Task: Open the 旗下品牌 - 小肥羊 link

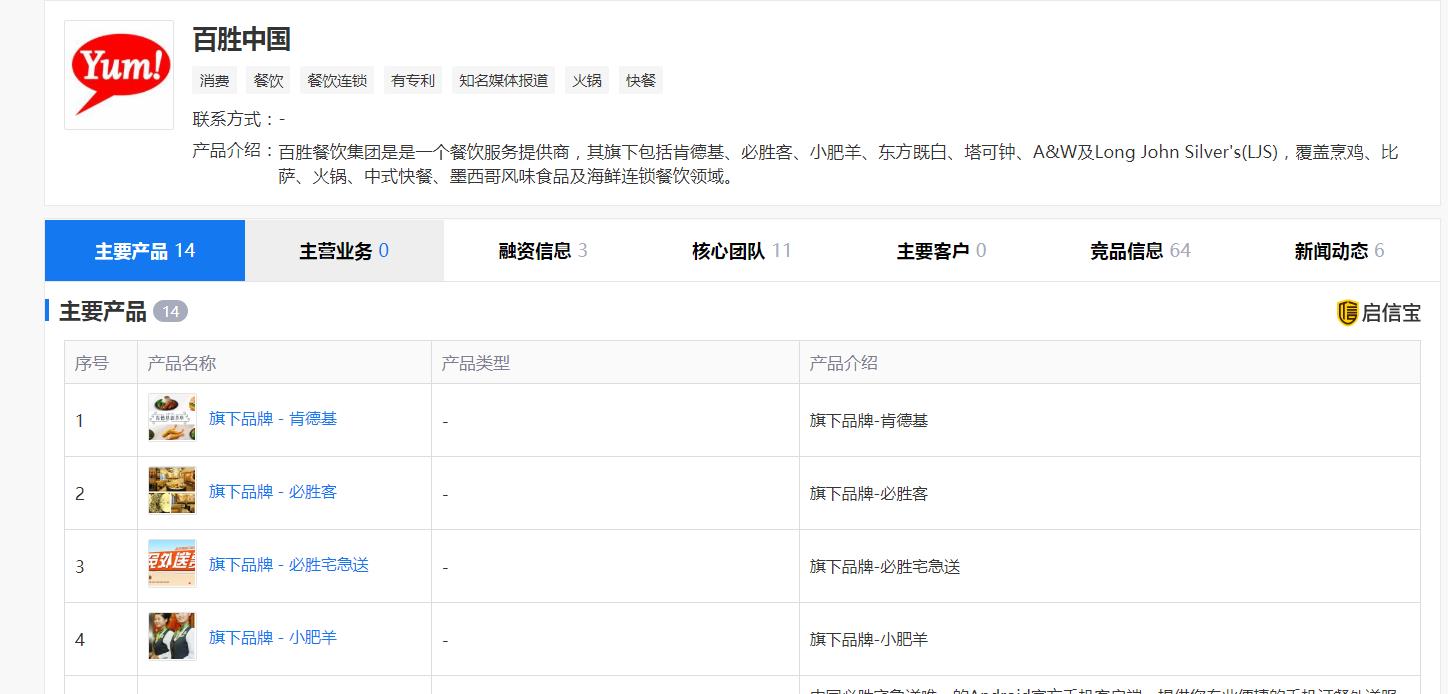Action: point(273,637)
